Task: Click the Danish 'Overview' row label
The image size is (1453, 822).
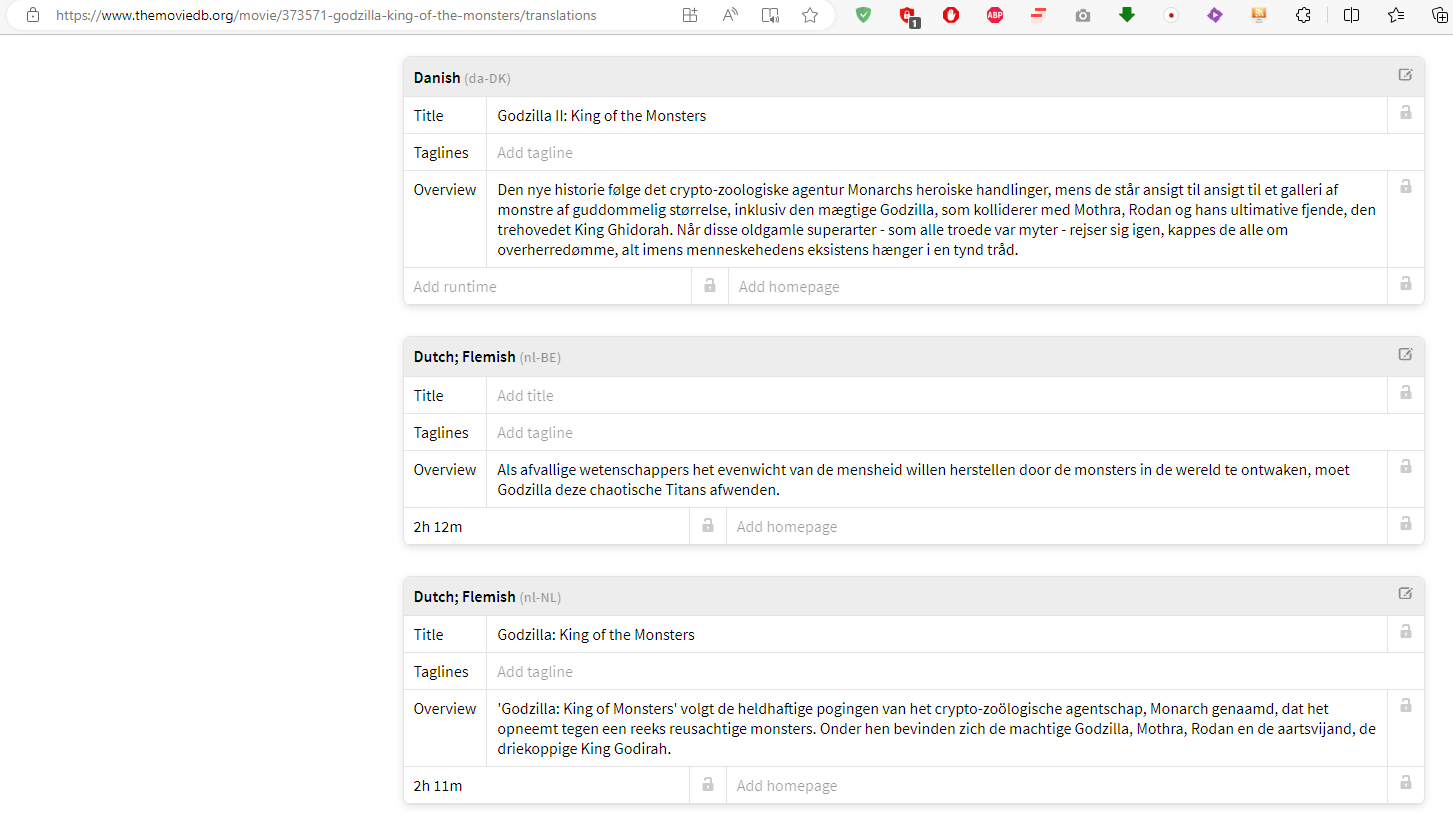Action: click(x=445, y=190)
